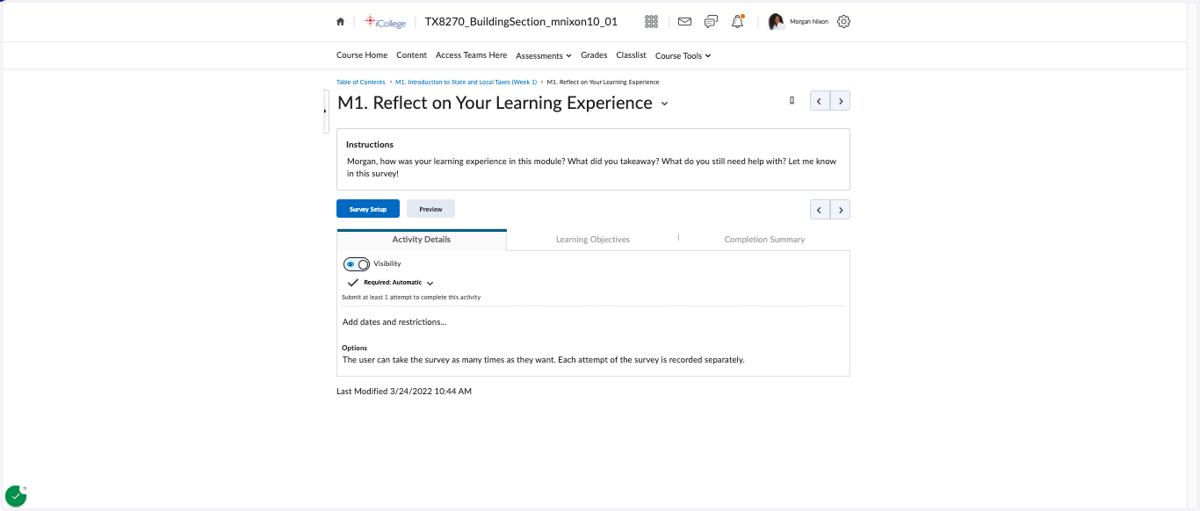Click the next arrow beside the Preview row

(x=841, y=209)
